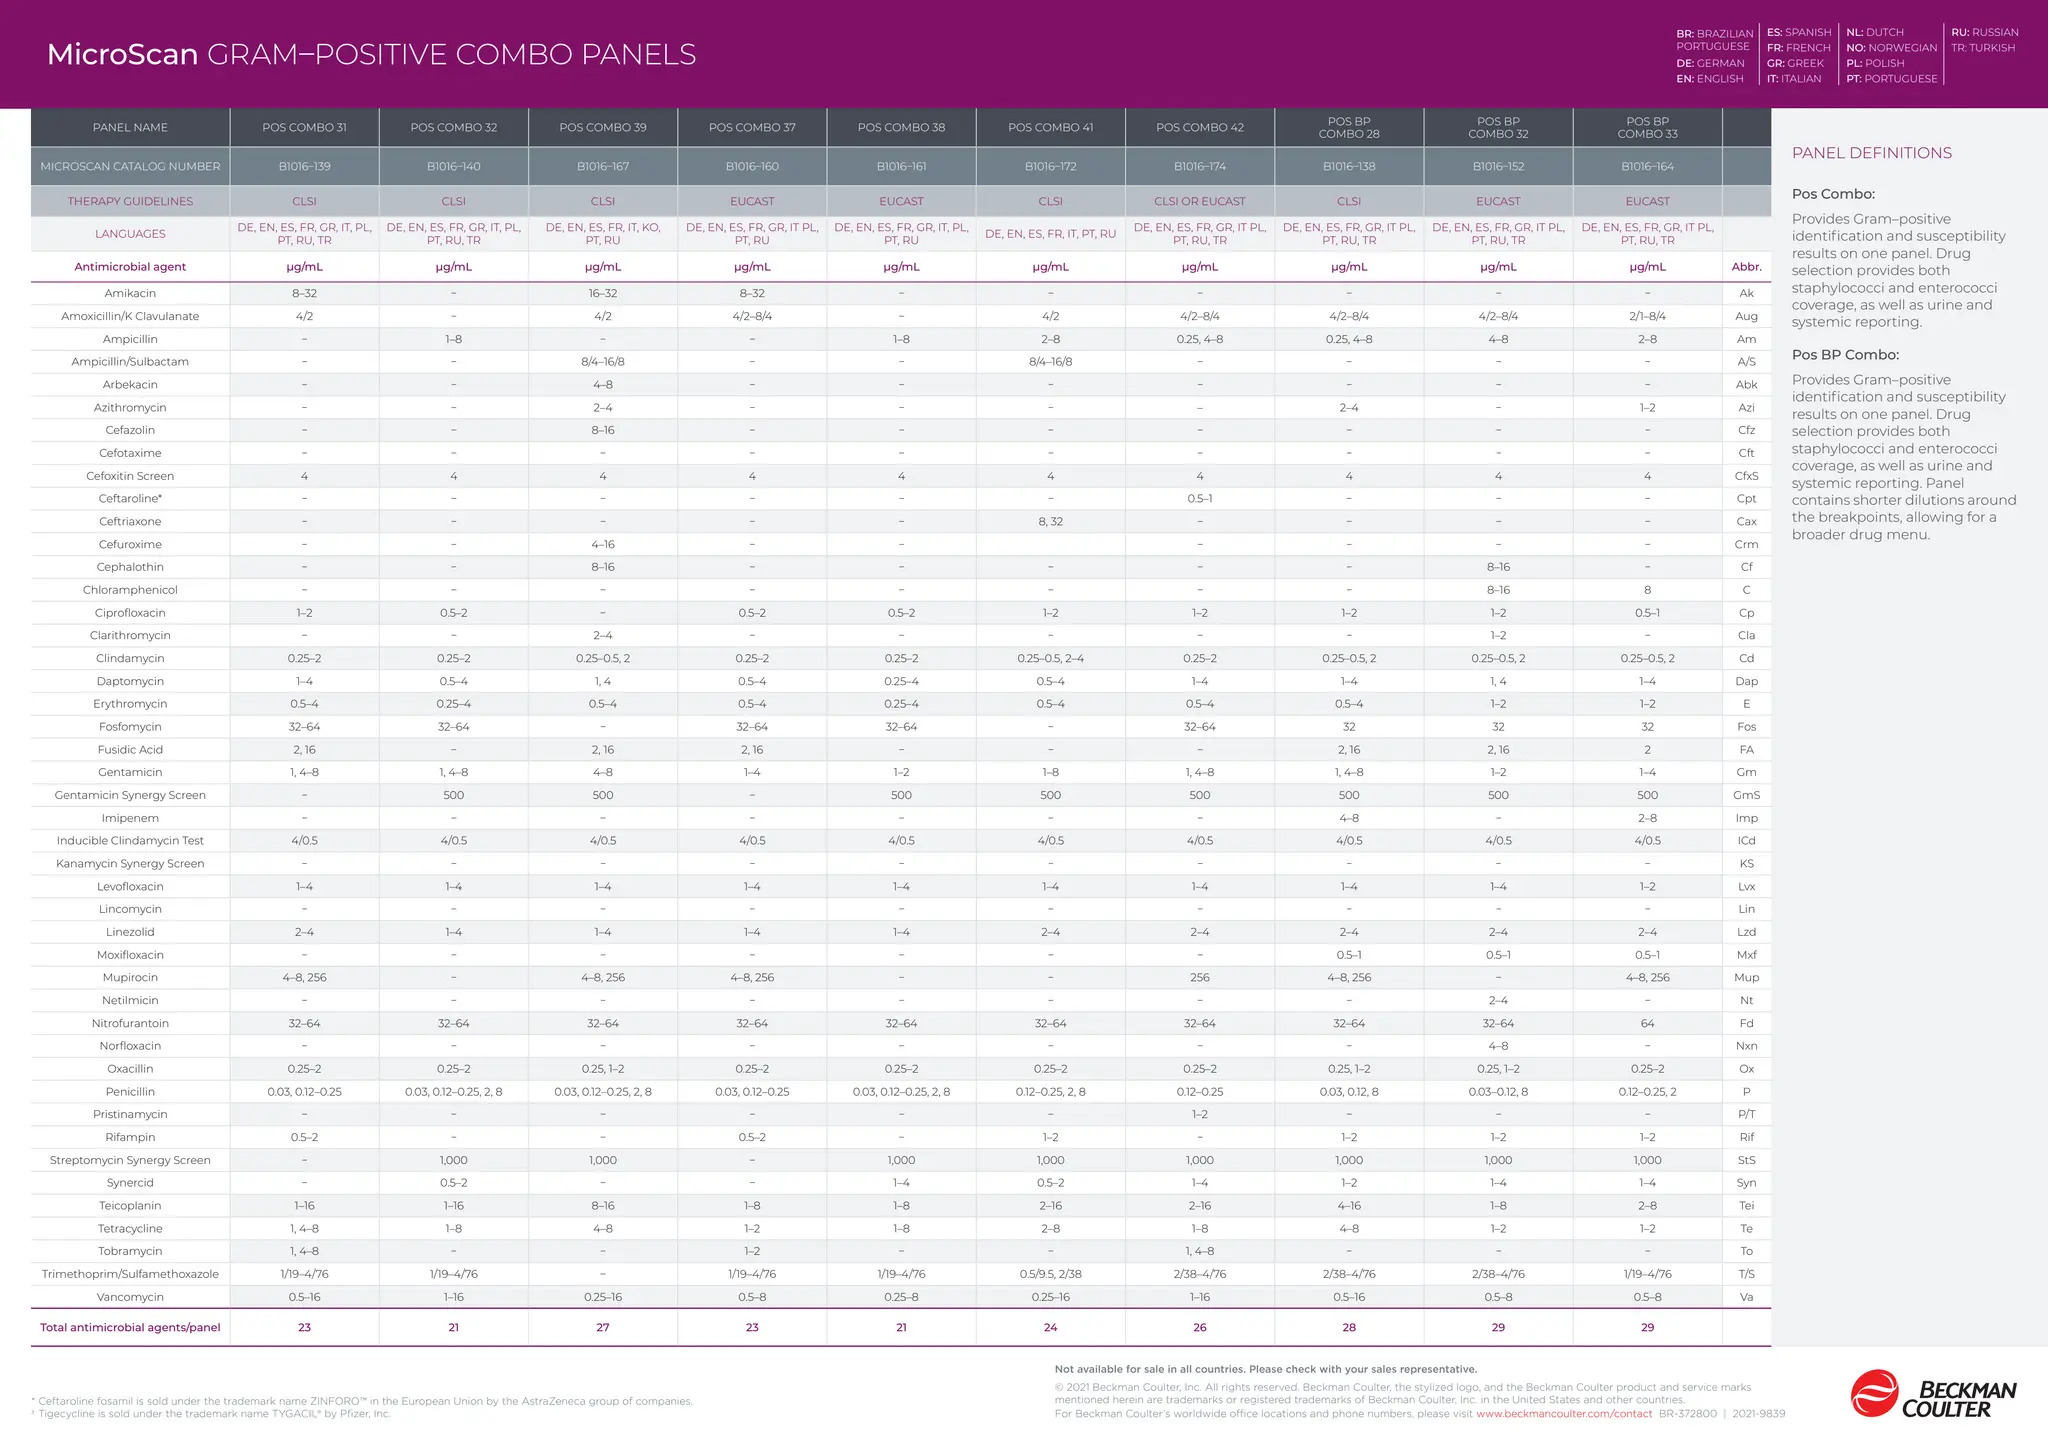Screen dimensions: 2048x1448
Task: Click the Vancomycin row label
Action: point(130,1297)
